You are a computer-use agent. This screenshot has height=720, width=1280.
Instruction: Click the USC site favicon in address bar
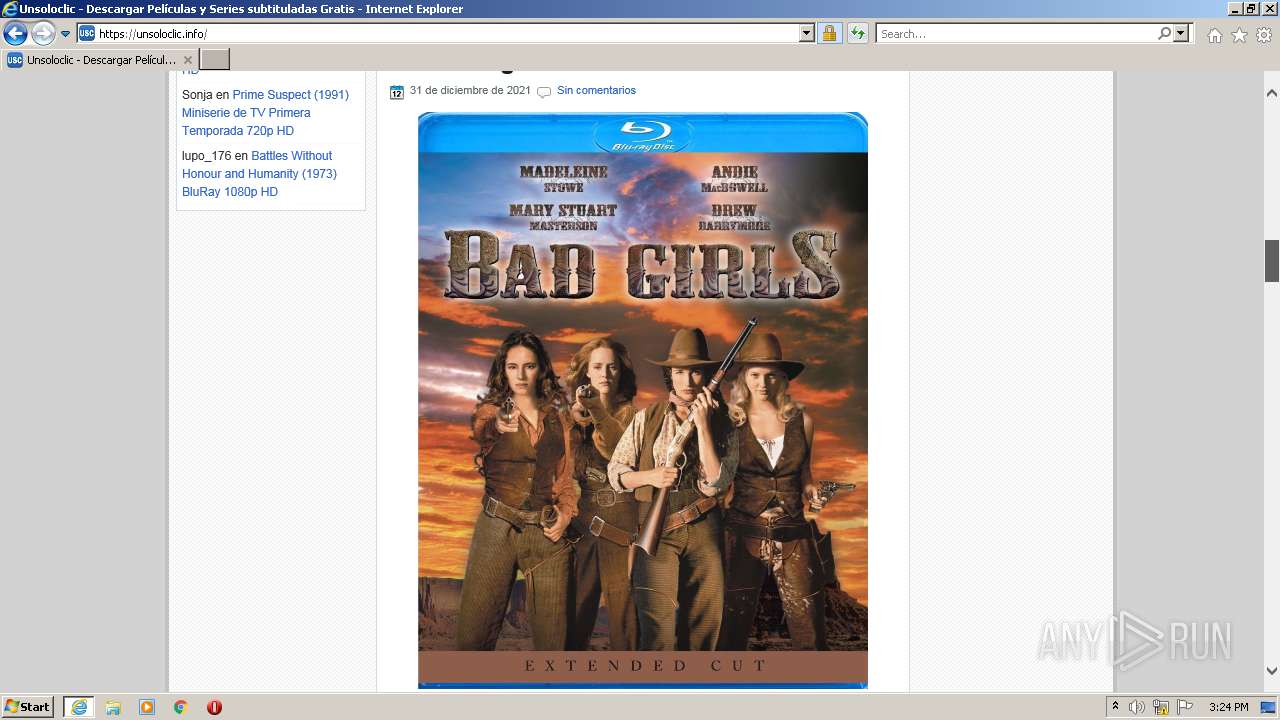coord(87,33)
